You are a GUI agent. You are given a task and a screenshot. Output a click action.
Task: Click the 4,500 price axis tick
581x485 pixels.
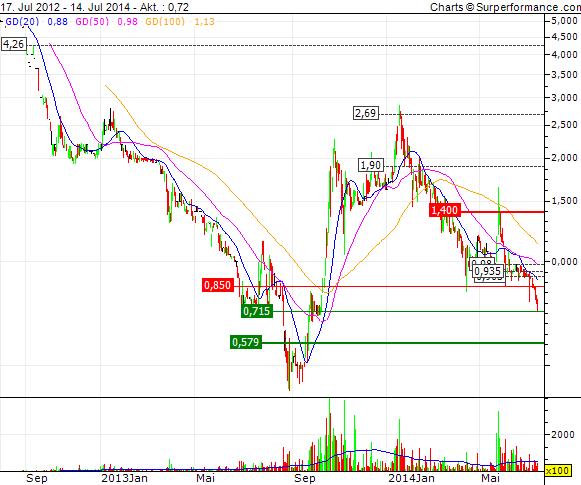(x=564, y=37)
